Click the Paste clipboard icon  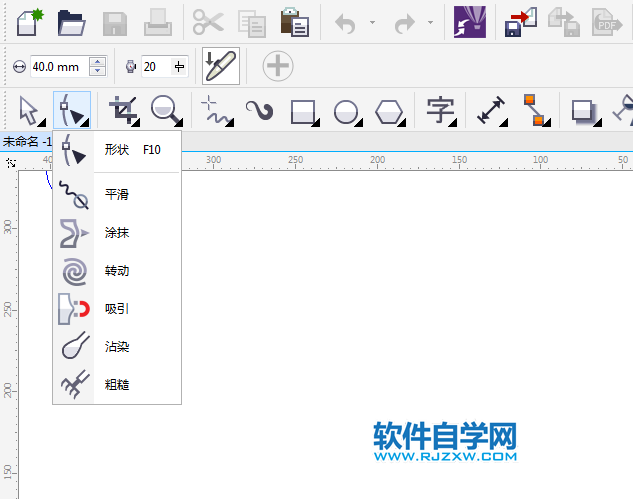[x=294, y=22]
